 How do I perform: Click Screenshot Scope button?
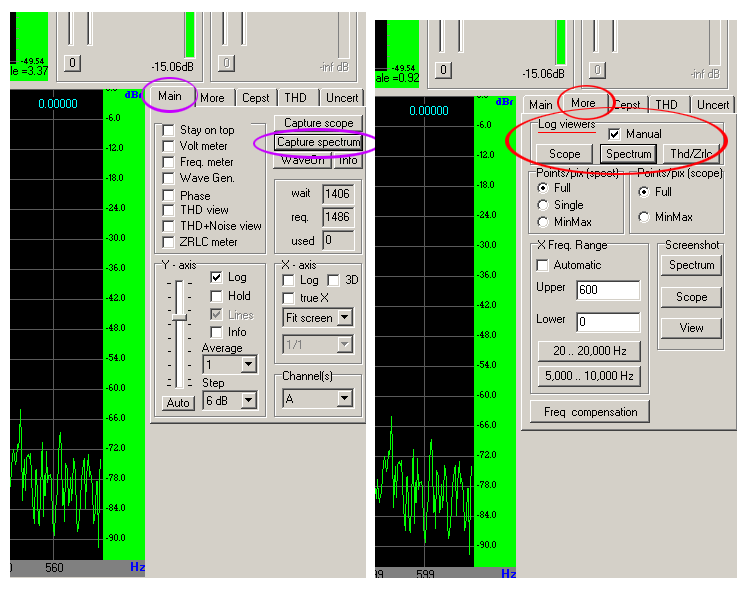coord(691,297)
